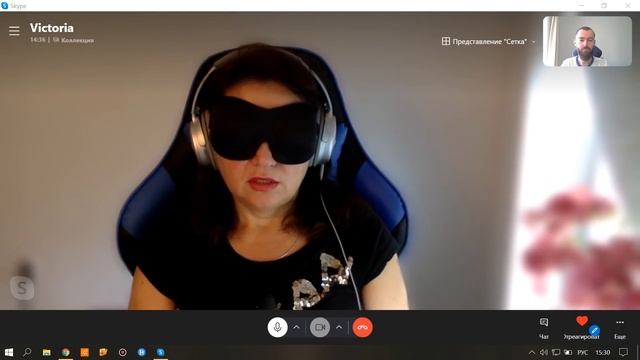The height and width of the screenshot is (360, 640).
Task: Expand camera options chevron
Action: click(339, 327)
